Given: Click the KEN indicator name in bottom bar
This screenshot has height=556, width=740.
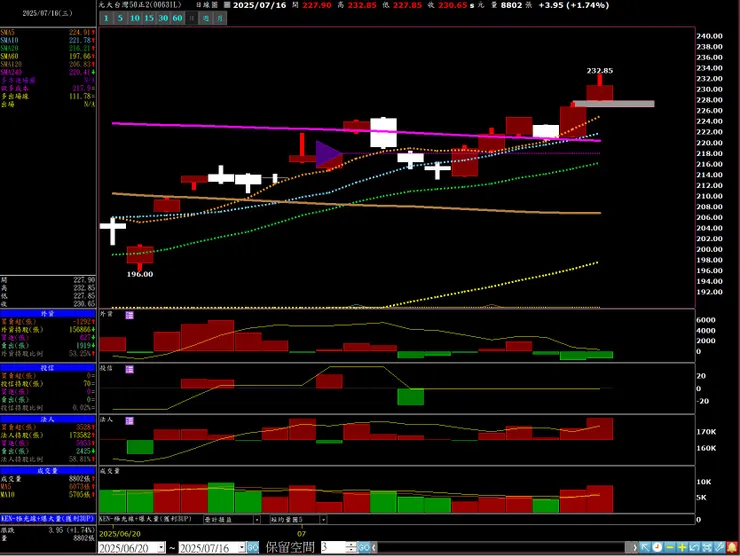Looking at the screenshot, I should (x=145, y=519).
